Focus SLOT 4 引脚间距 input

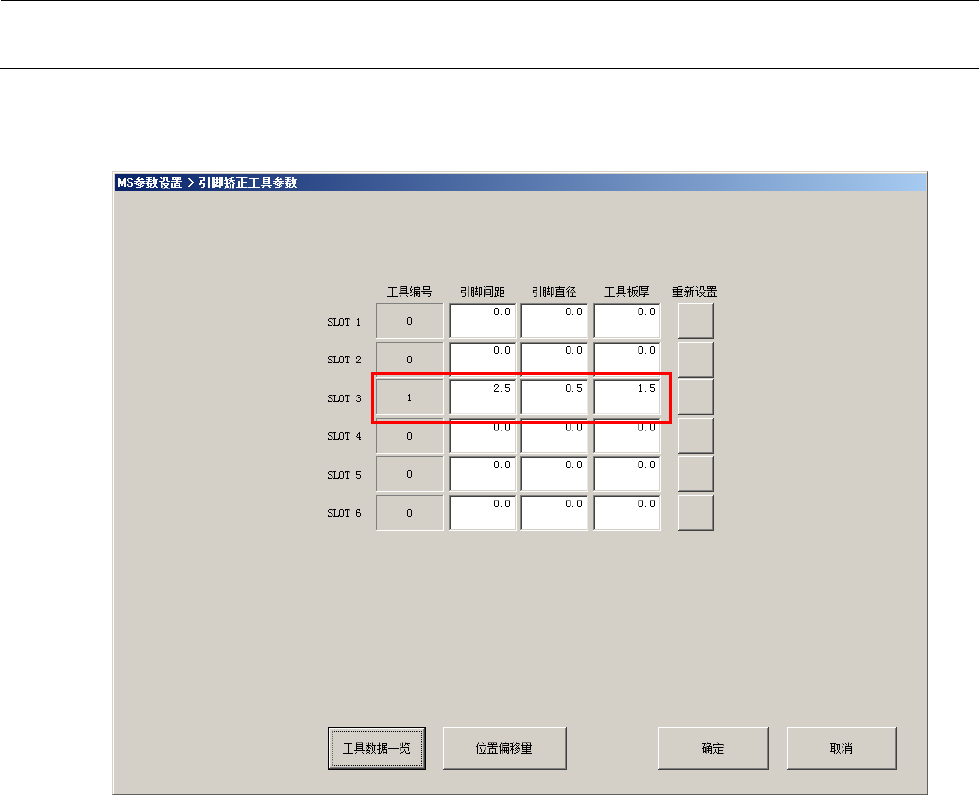click(x=483, y=436)
